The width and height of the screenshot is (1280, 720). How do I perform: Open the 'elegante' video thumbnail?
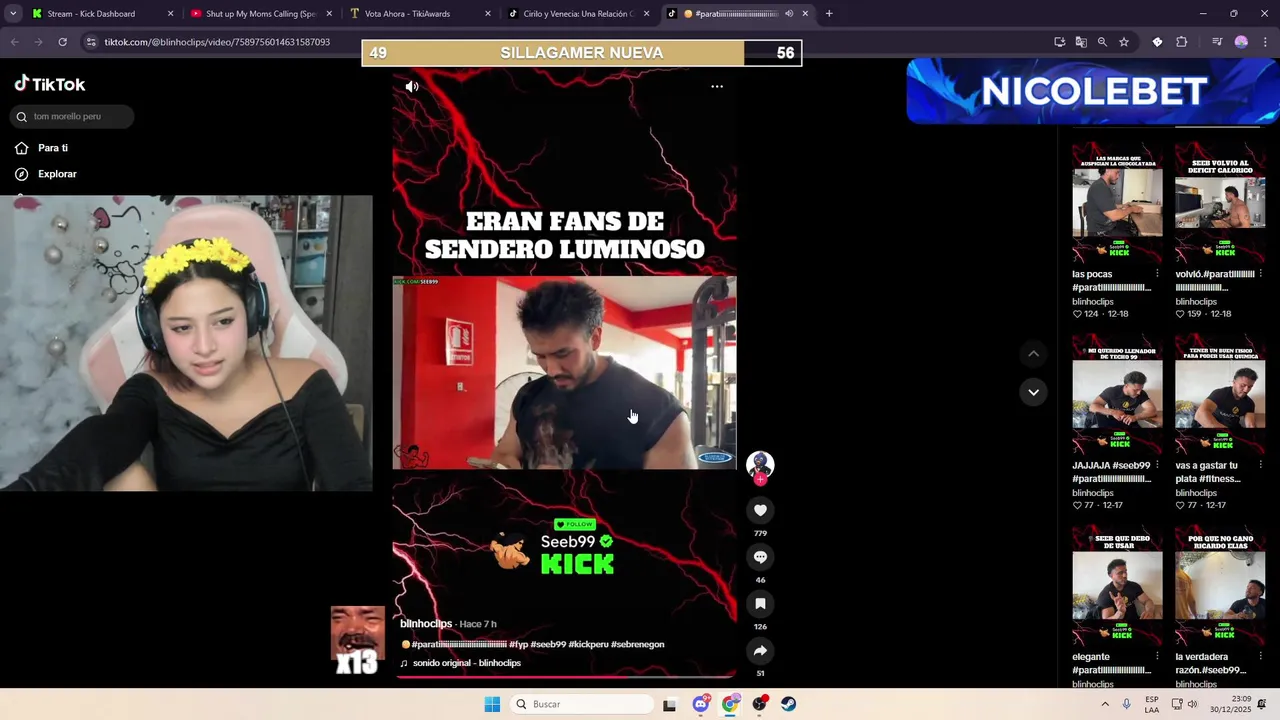(x=1117, y=586)
